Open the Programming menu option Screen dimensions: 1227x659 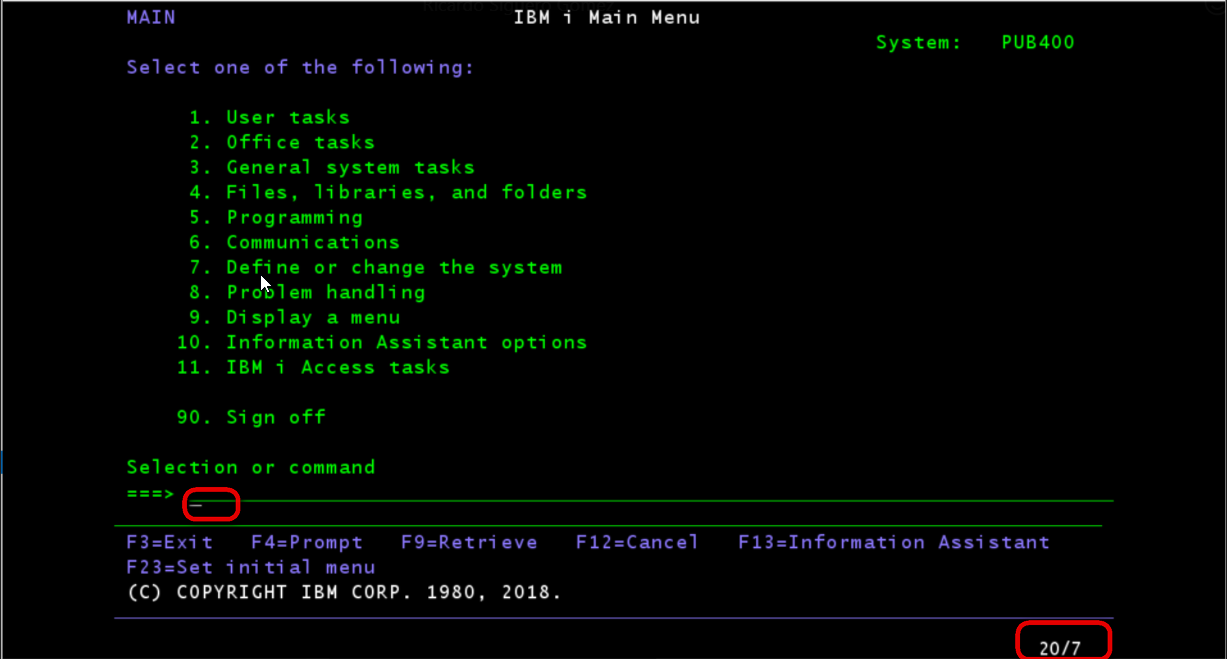point(294,218)
